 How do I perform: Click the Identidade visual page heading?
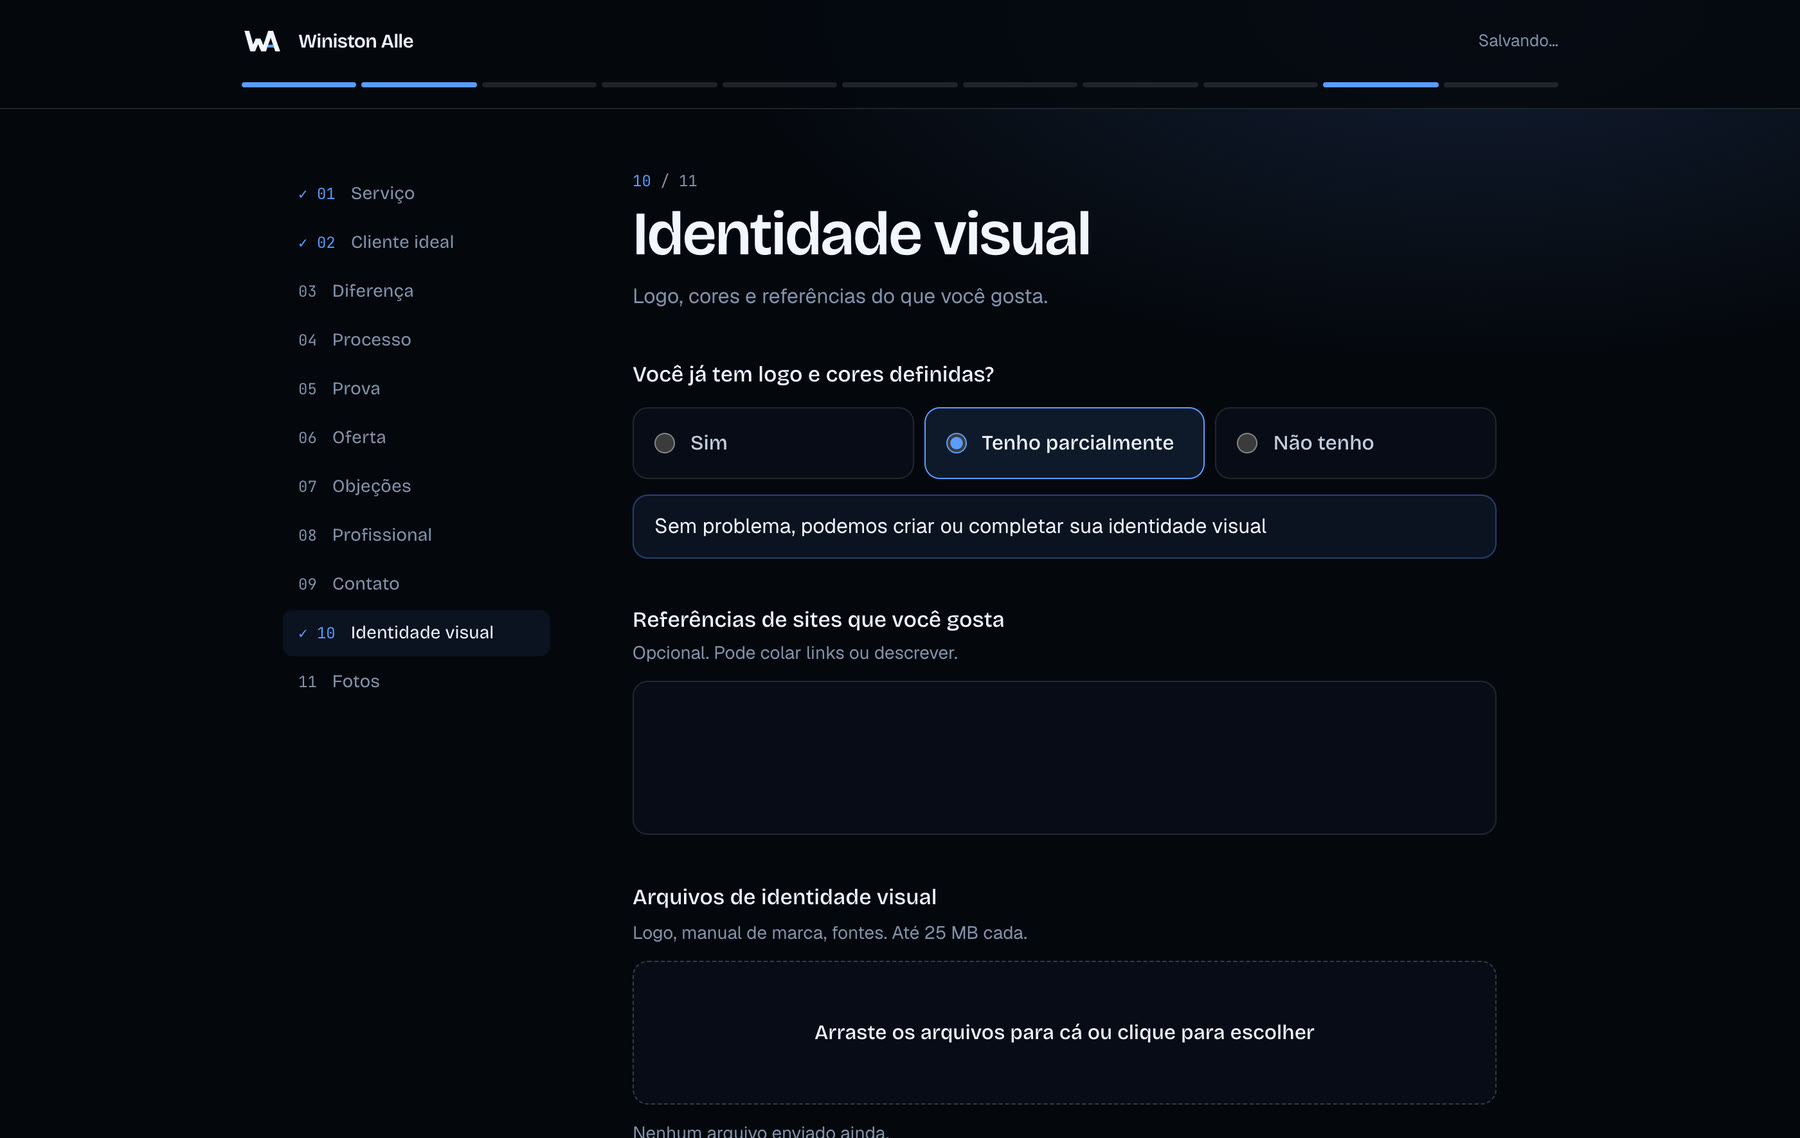pyautogui.click(x=861, y=235)
